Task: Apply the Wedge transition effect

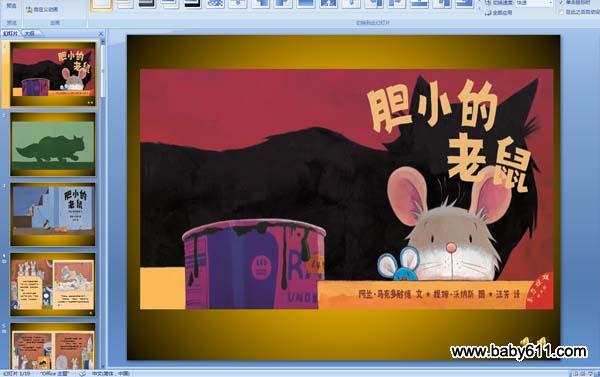Action: click(x=328, y=4)
